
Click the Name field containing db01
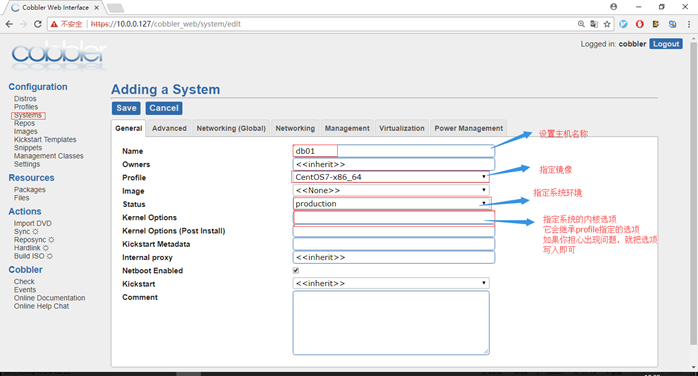click(394, 151)
